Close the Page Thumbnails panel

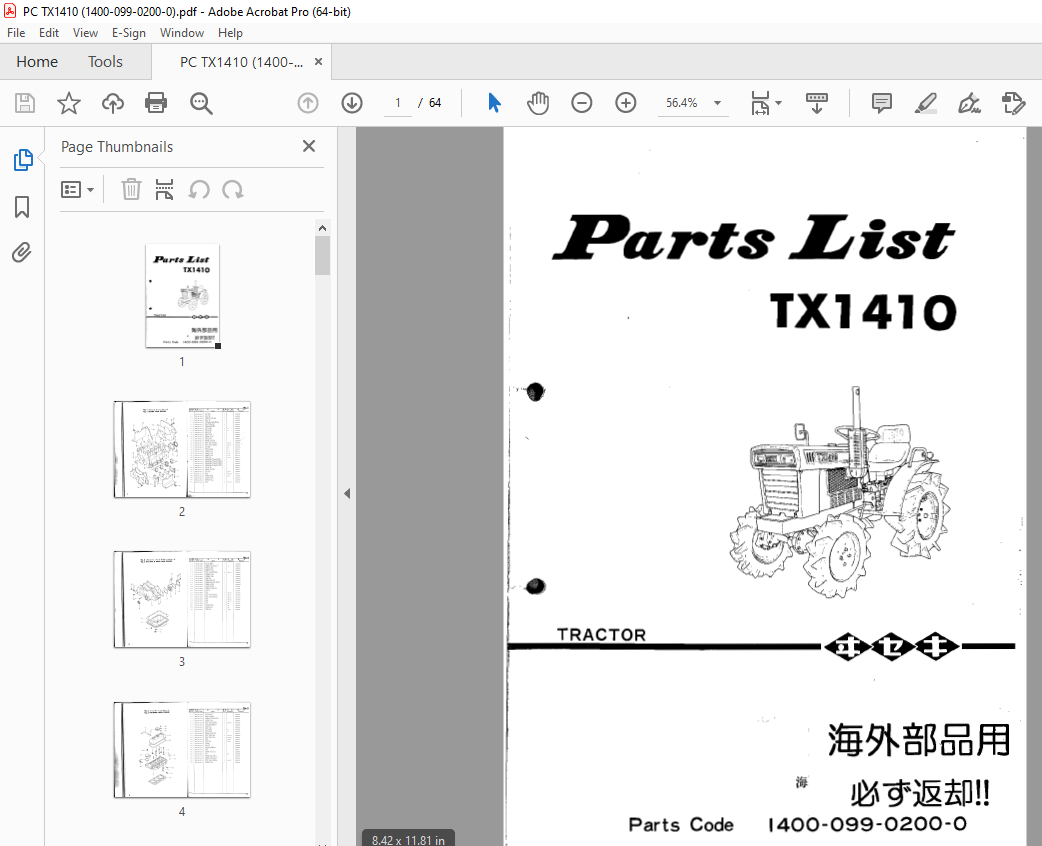[x=309, y=146]
